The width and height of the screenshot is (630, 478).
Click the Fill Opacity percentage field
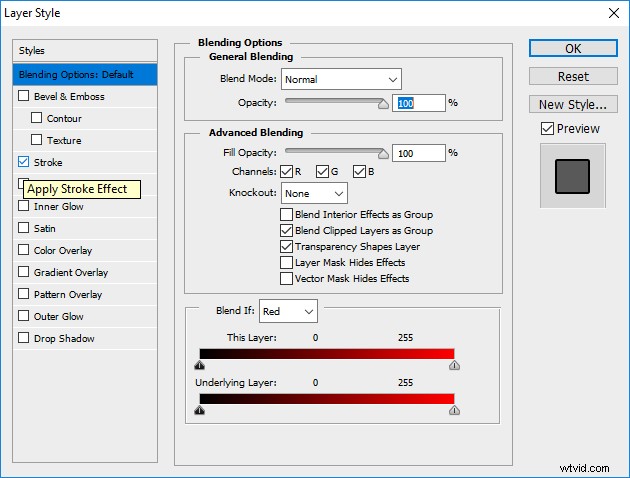point(419,153)
